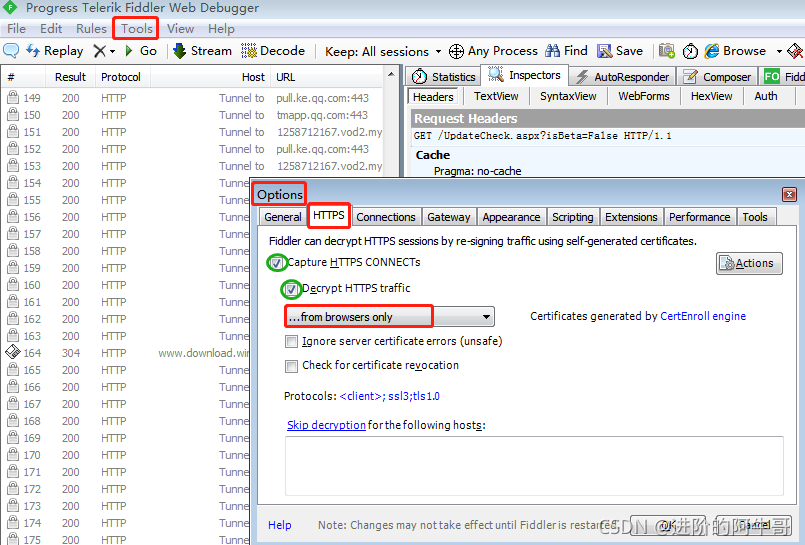Image resolution: width=805 pixels, height=545 pixels.
Task: Click Go to resume breakpoints
Action: click(x=141, y=51)
